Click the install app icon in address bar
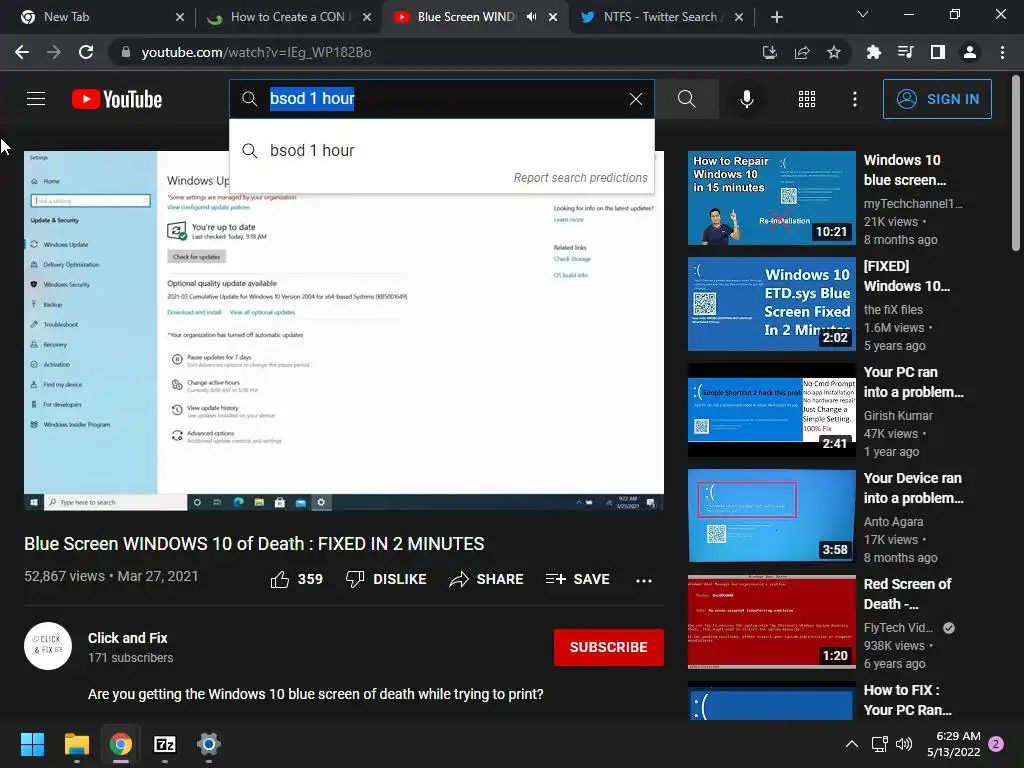The height and width of the screenshot is (768, 1024). 770,52
